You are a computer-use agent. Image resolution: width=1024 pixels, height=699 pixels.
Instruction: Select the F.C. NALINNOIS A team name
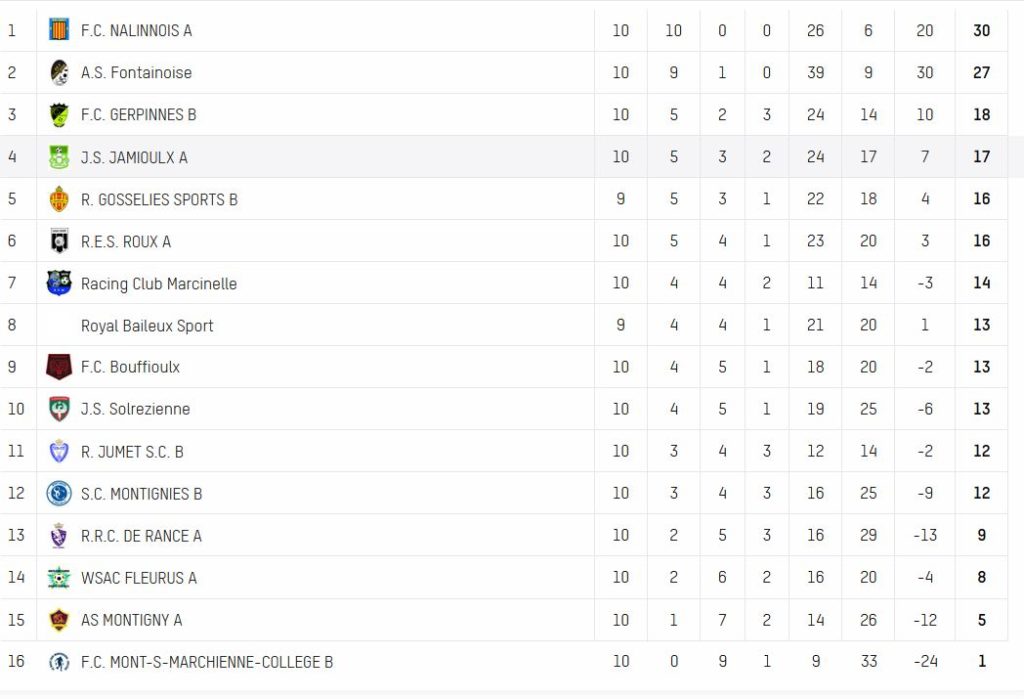(136, 31)
